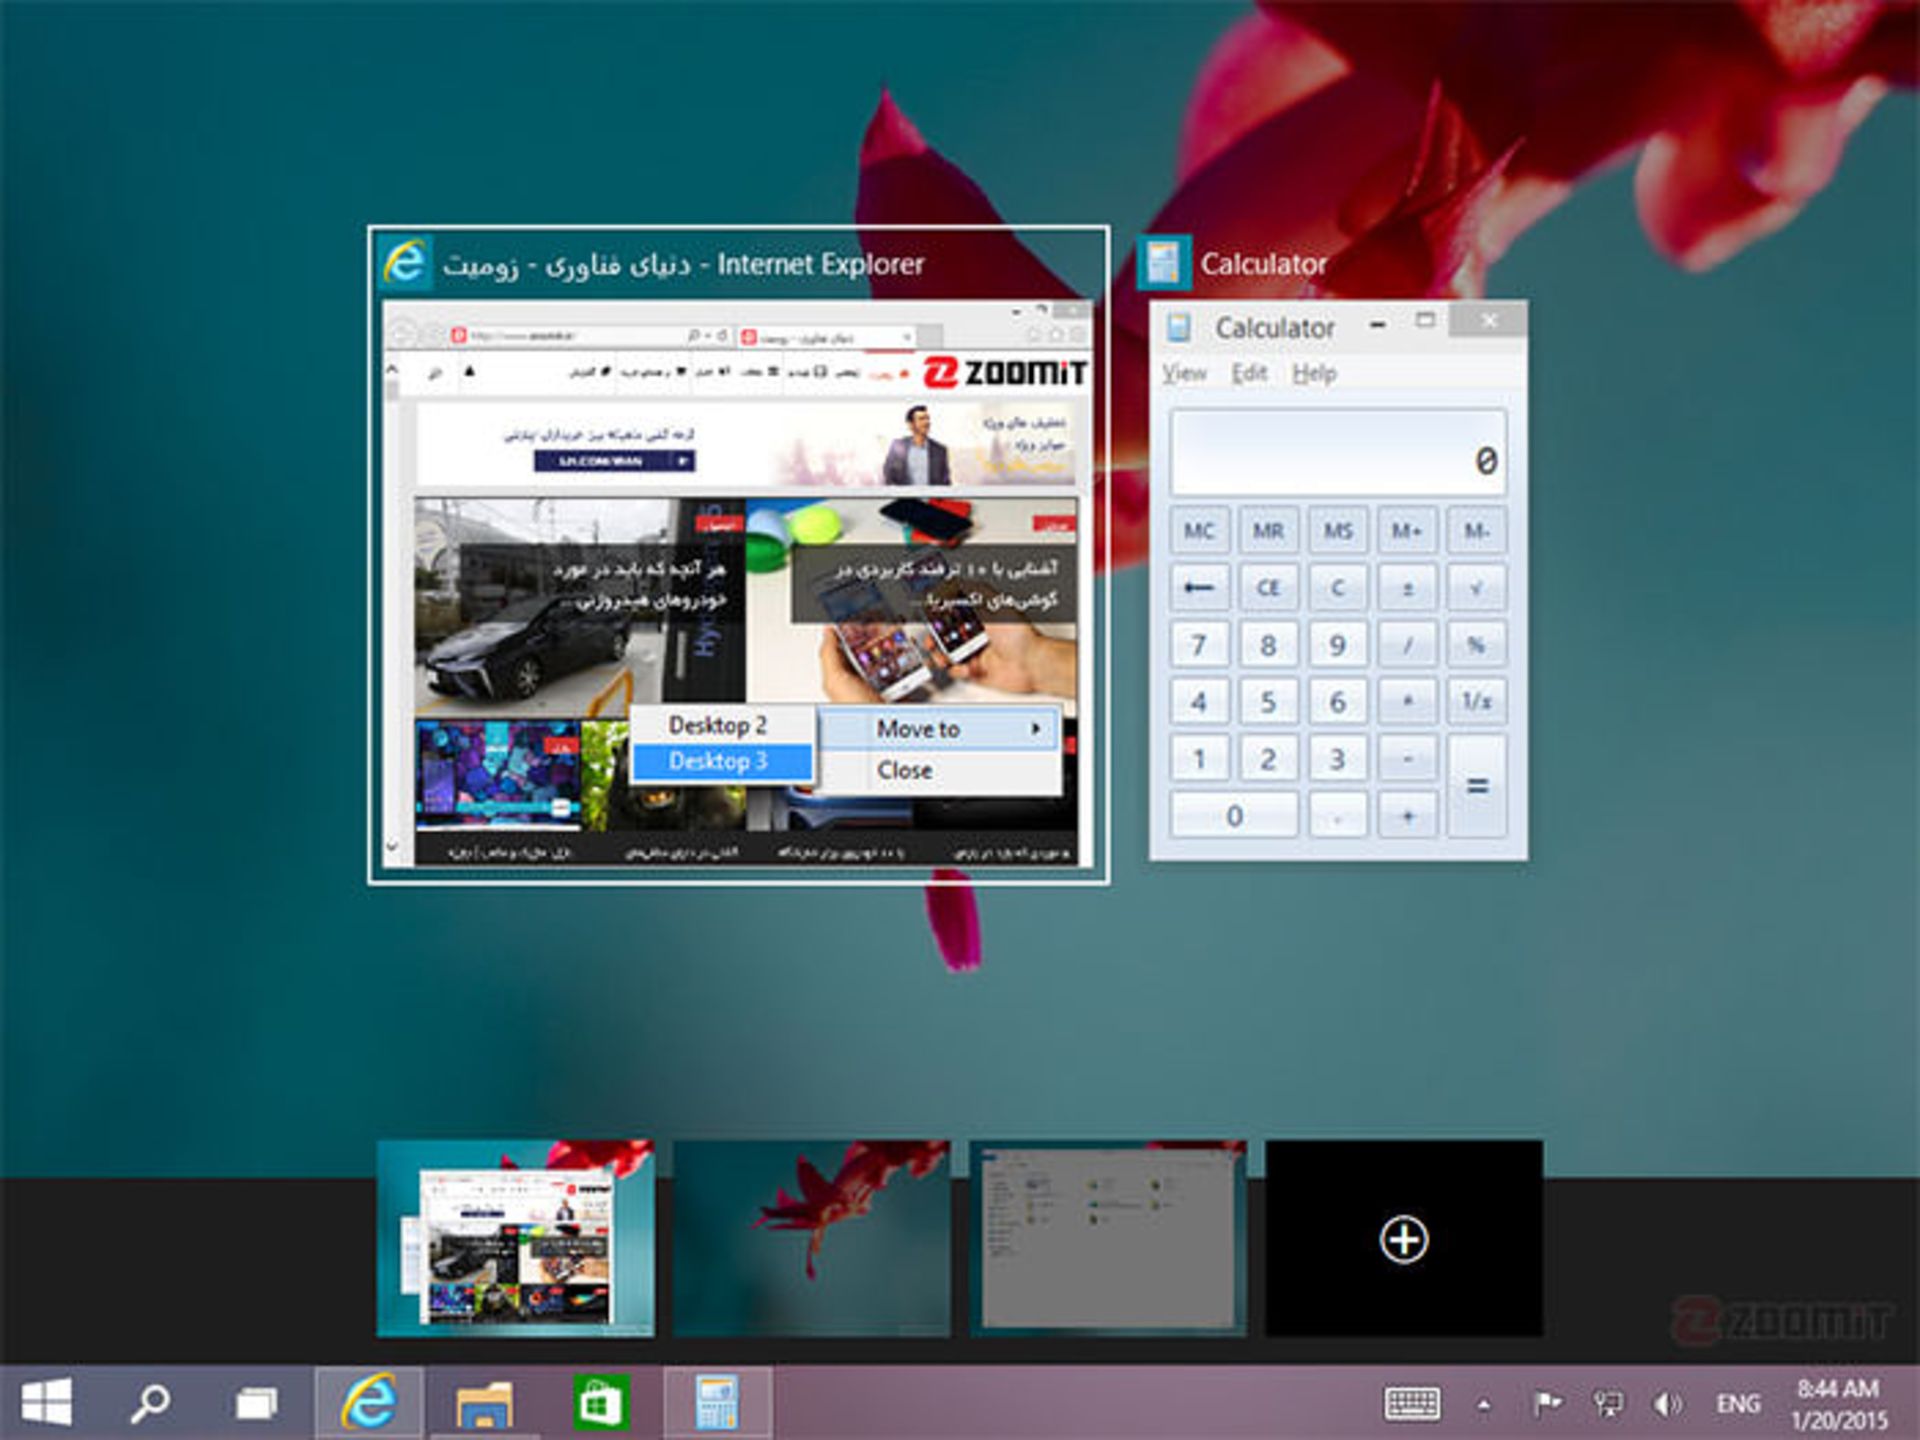Minimize the Calculator window preview

click(1378, 323)
